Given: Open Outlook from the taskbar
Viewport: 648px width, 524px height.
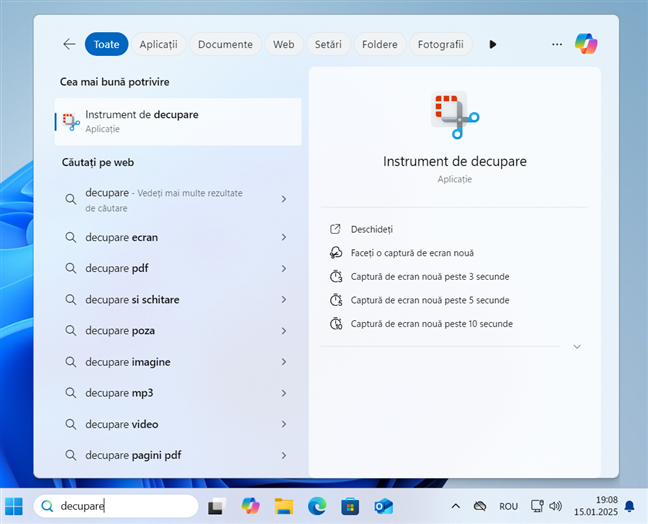Looking at the screenshot, I should [384, 506].
